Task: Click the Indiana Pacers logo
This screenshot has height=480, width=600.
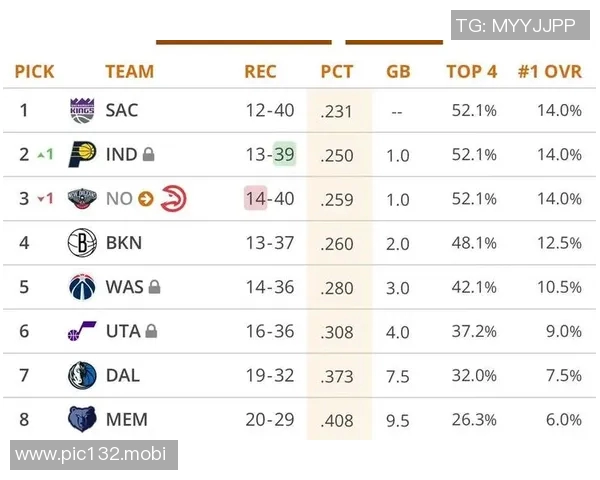Action: (82, 155)
